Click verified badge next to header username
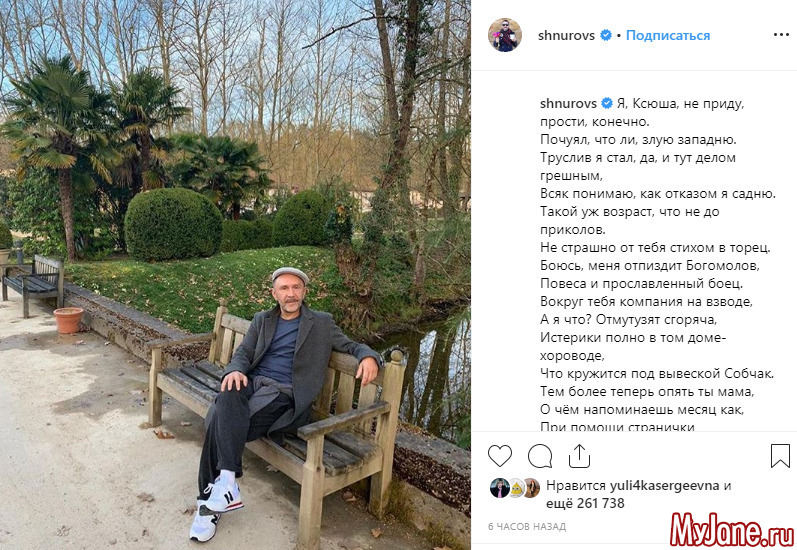Viewport: 797px width, 550px height. (x=605, y=35)
